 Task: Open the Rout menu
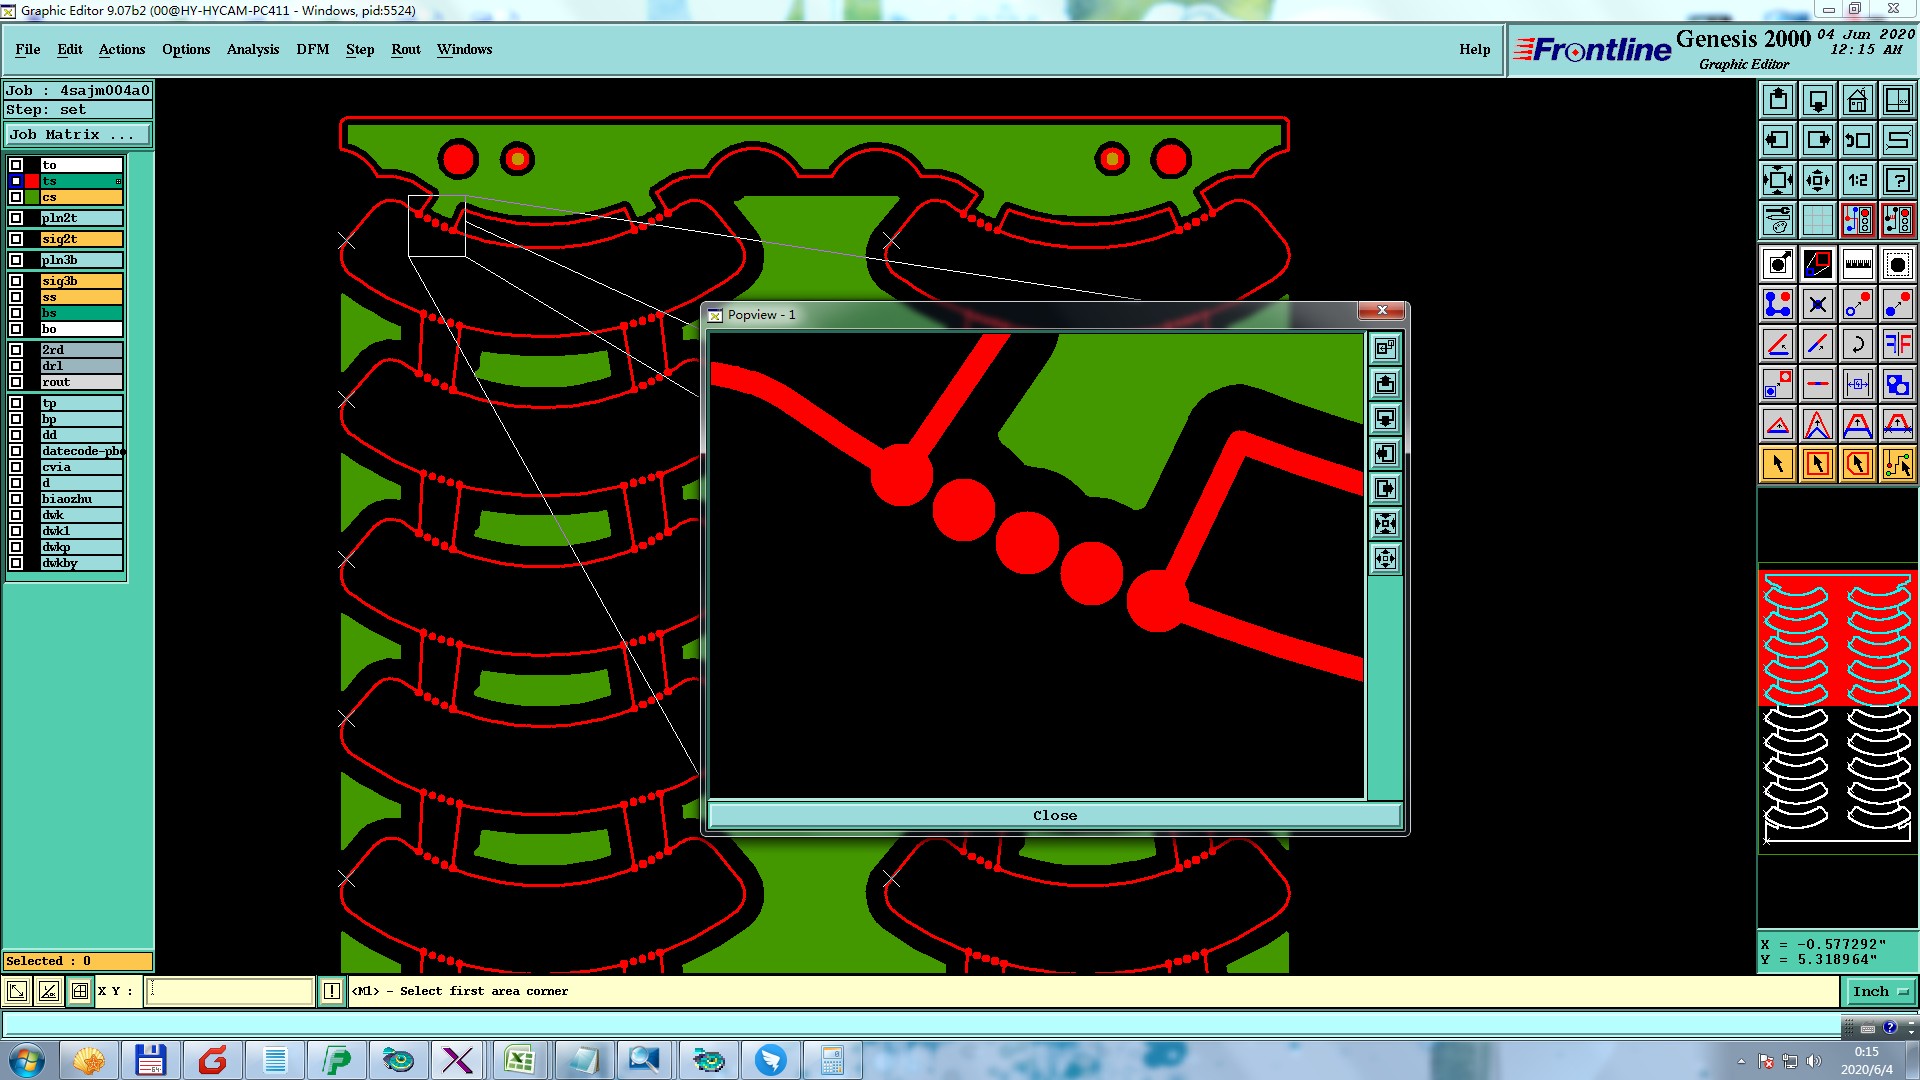click(405, 49)
